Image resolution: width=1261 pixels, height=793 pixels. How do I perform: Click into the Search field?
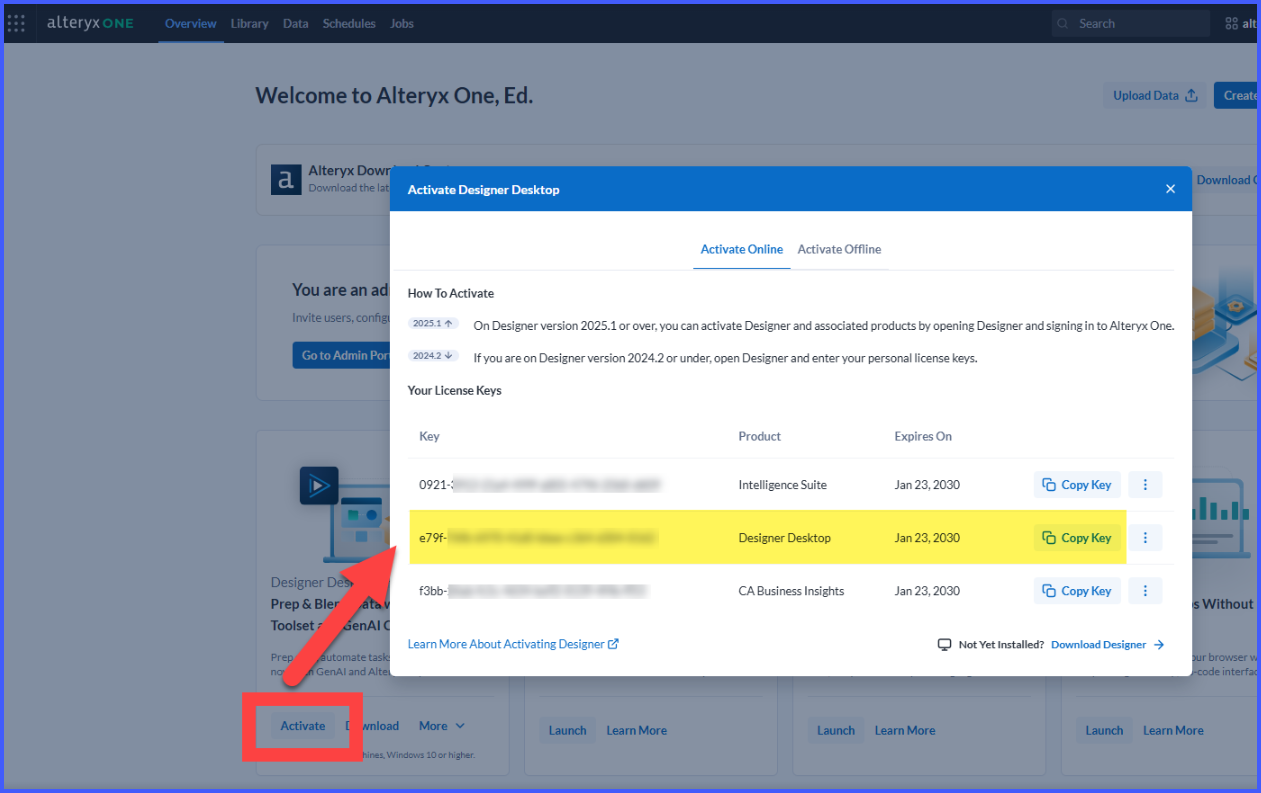click(1131, 23)
